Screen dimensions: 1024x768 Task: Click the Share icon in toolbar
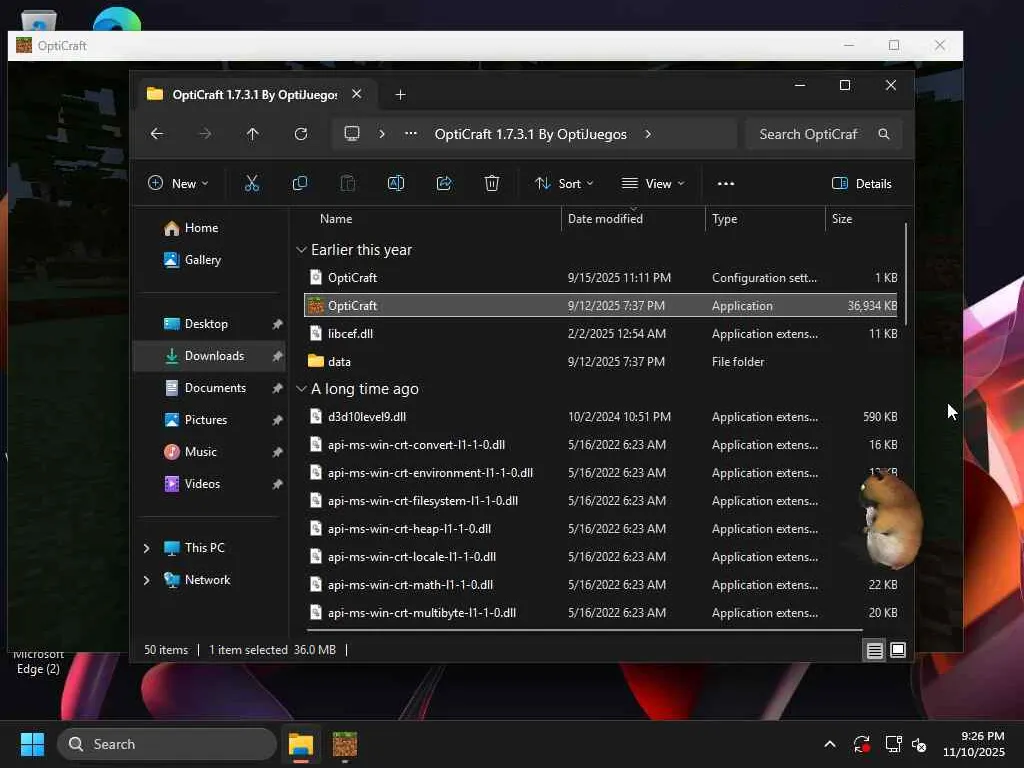click(x=444, y=184)
